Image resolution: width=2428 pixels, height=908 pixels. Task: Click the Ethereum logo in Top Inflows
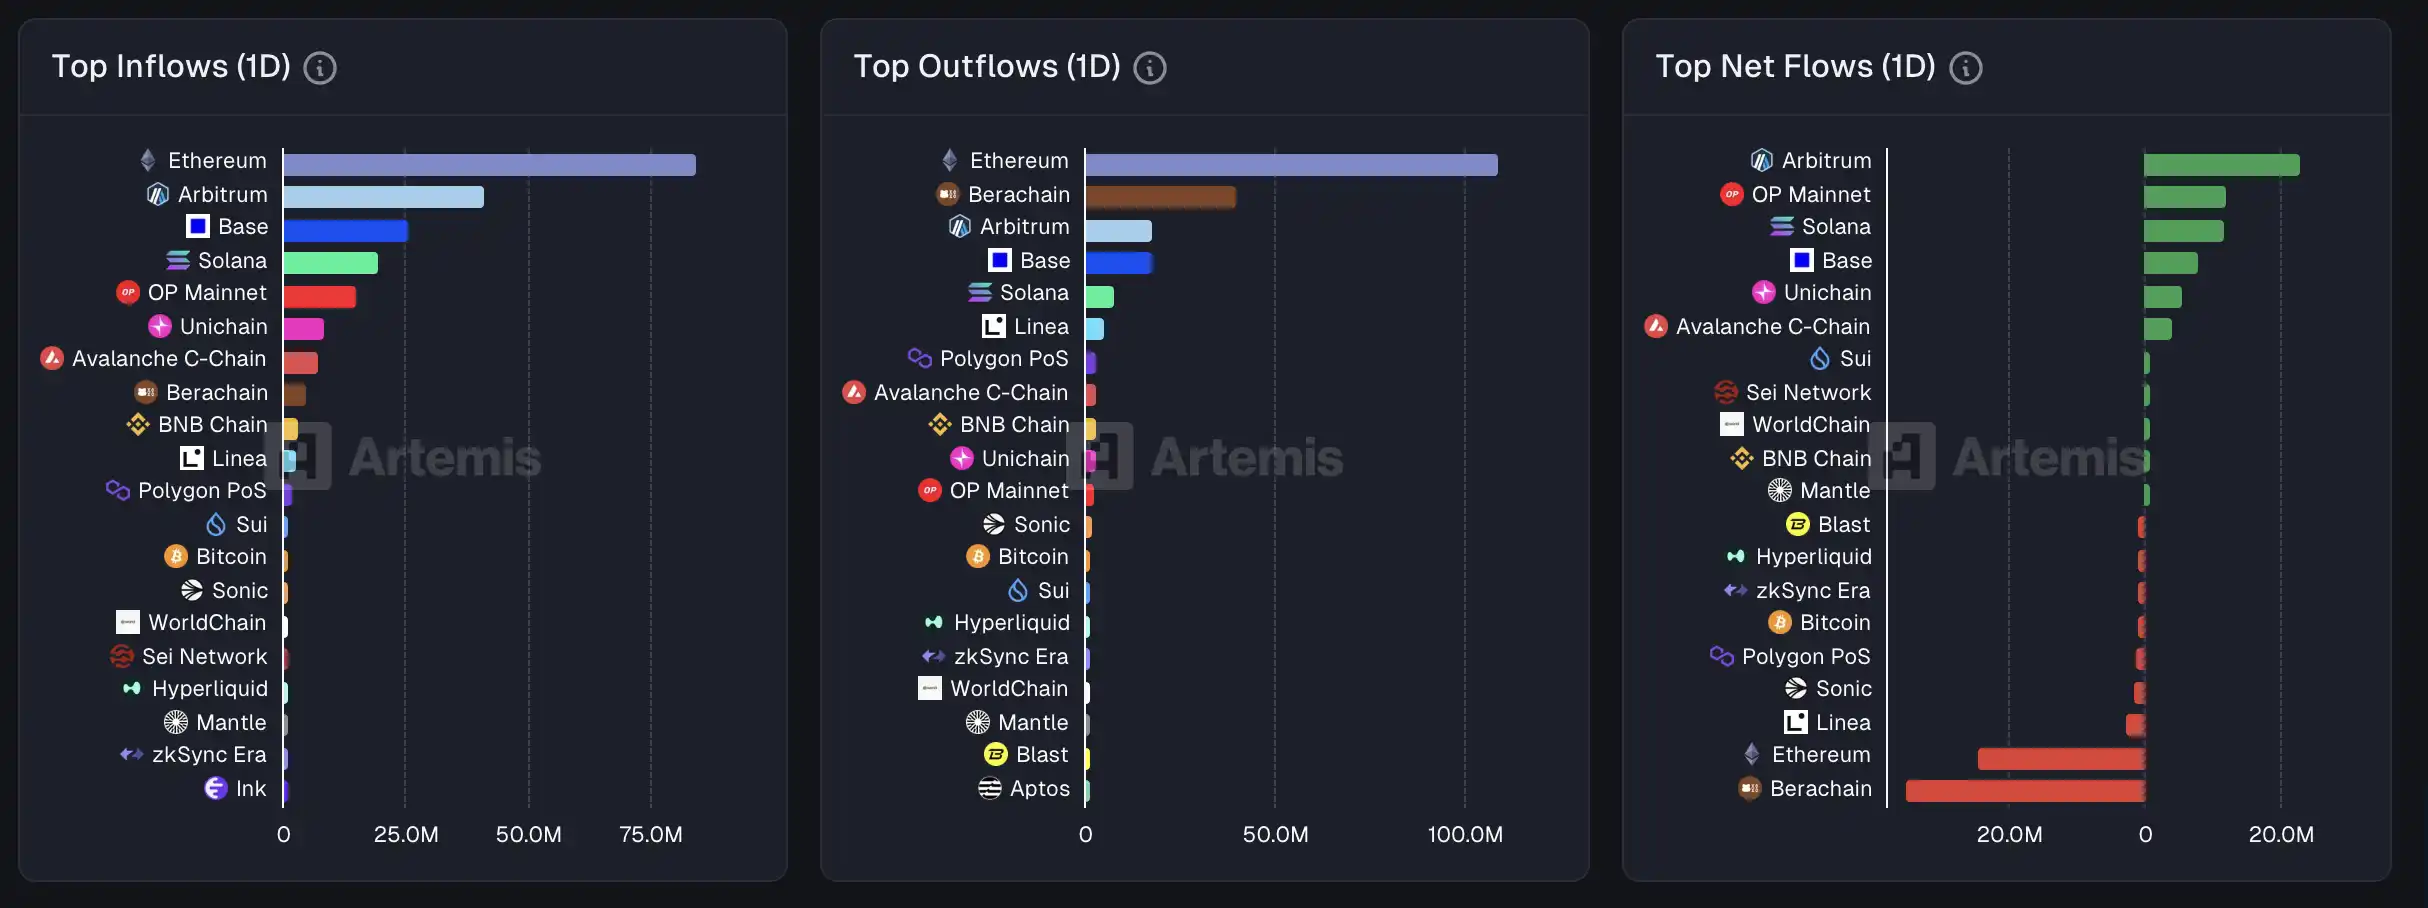click(x=148, y=160)
